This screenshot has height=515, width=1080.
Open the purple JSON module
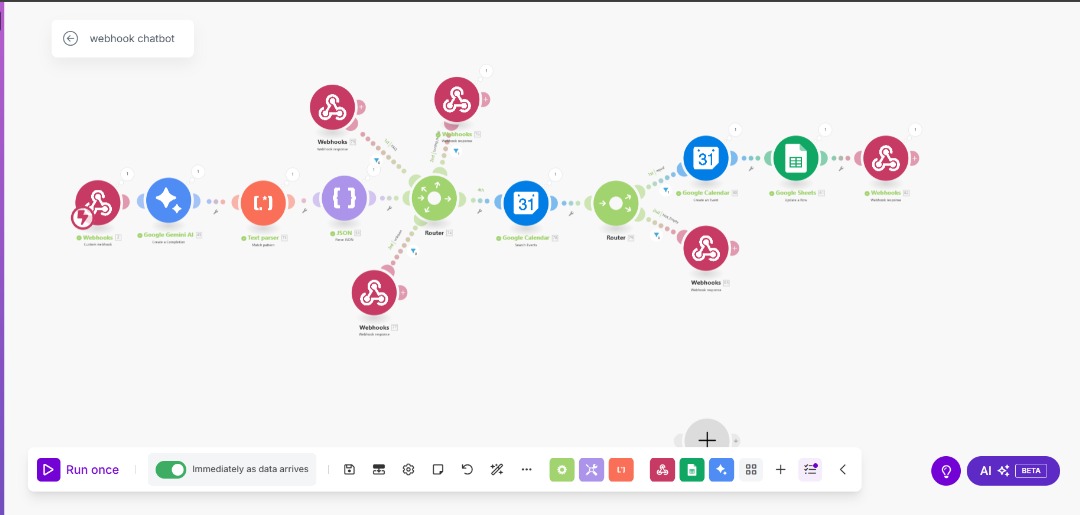[344, 198]
